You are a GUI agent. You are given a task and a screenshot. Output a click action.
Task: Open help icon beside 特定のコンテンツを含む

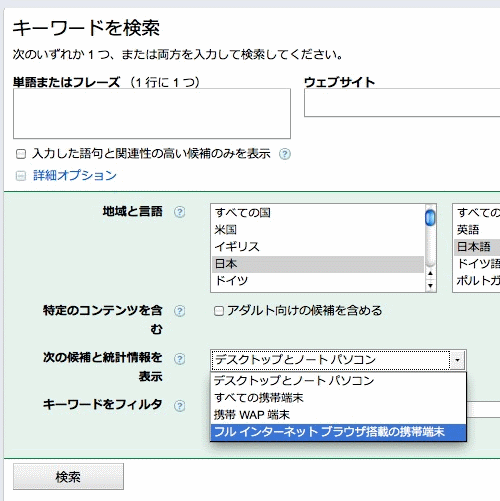tap(180, 311)
